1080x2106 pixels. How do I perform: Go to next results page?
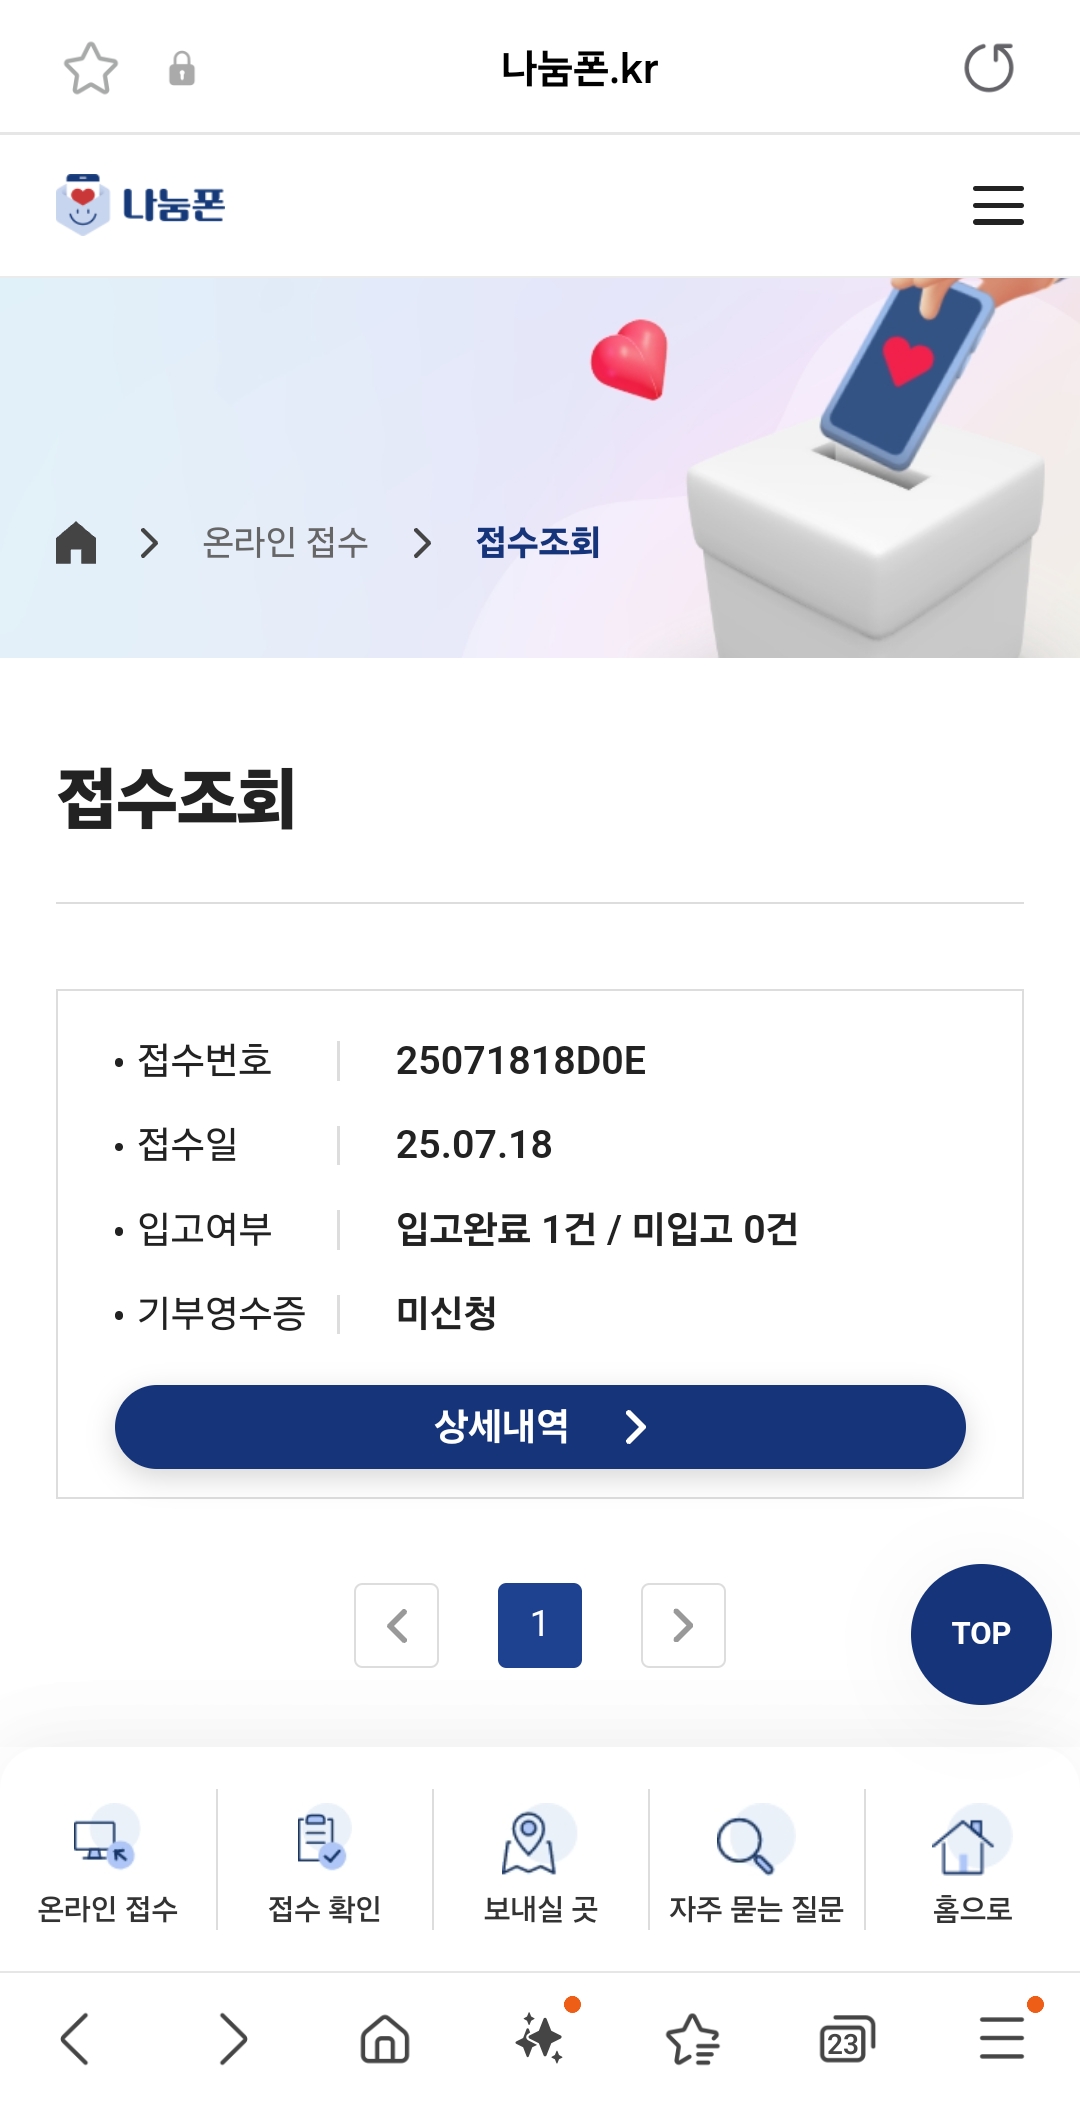coord(683,1625)
